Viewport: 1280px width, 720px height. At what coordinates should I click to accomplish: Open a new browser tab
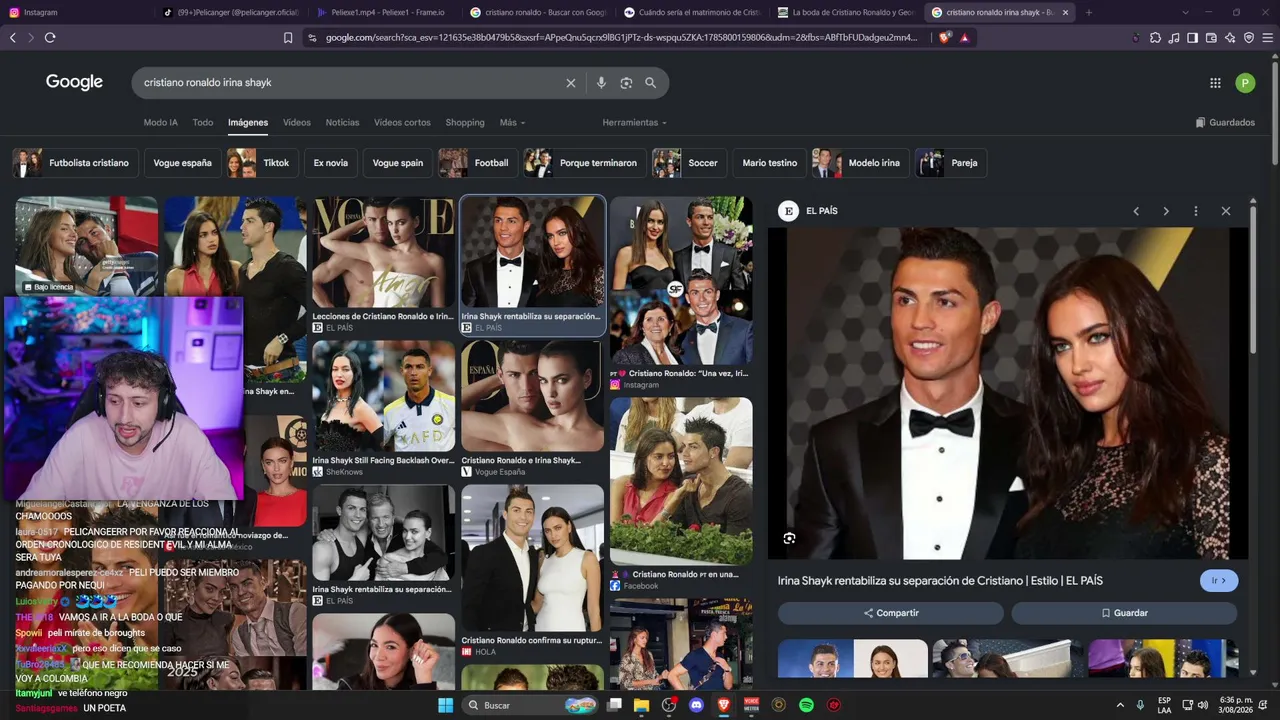[x=1088, y=12]
